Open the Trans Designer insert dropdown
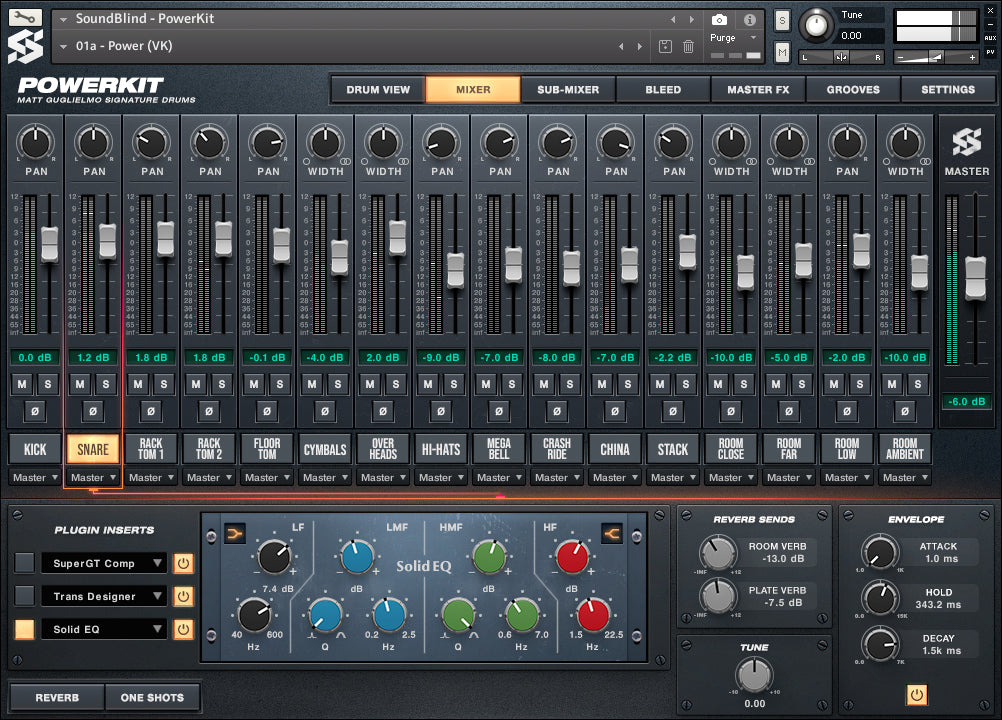This screenshot has height=720, width=1002. 104,597
